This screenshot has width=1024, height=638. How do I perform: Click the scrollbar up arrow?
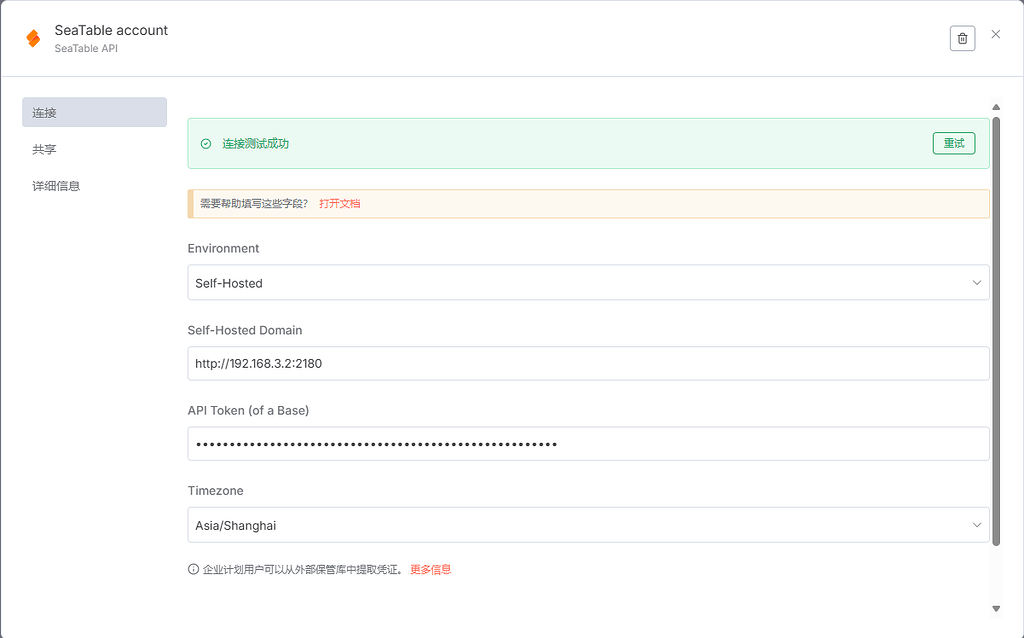996,107
